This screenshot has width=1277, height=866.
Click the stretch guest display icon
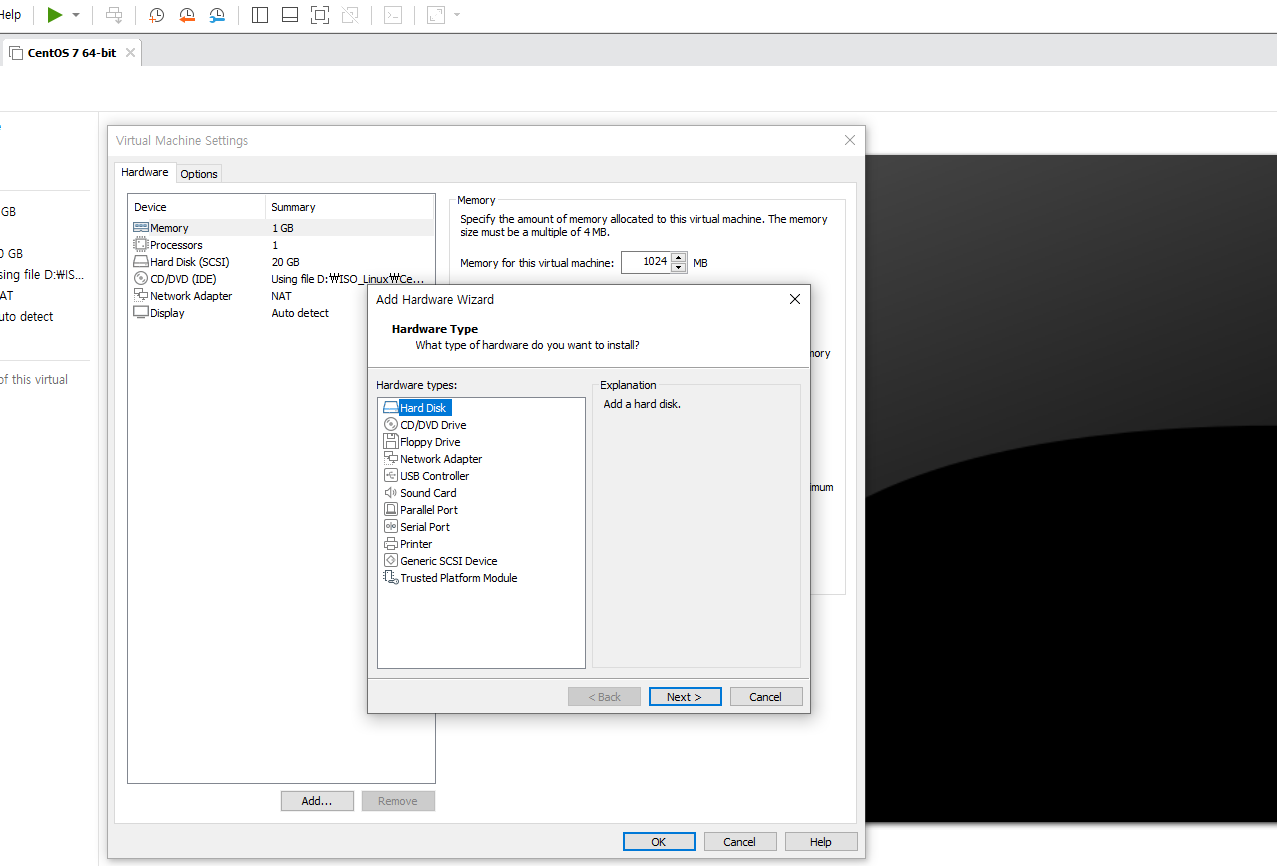click(436, 15)
